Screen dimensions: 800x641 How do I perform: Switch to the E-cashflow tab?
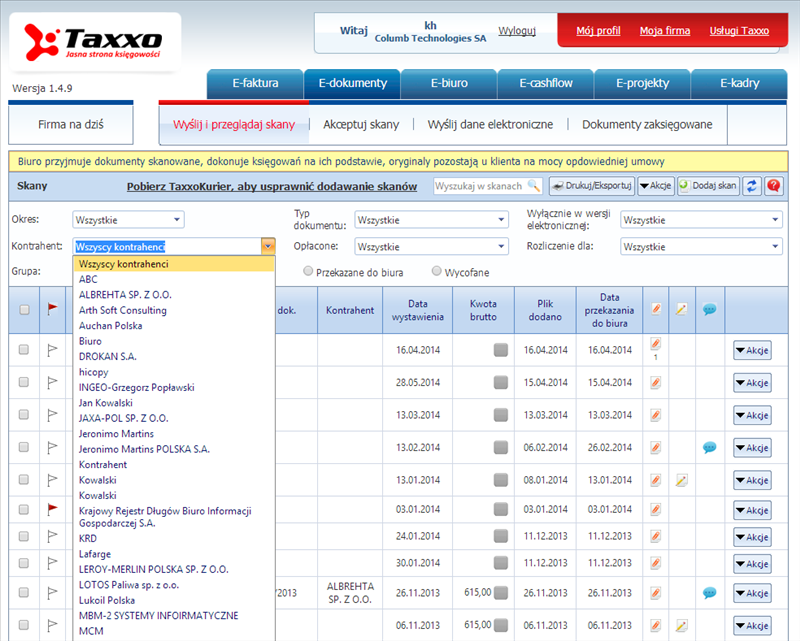coord(546,84)
